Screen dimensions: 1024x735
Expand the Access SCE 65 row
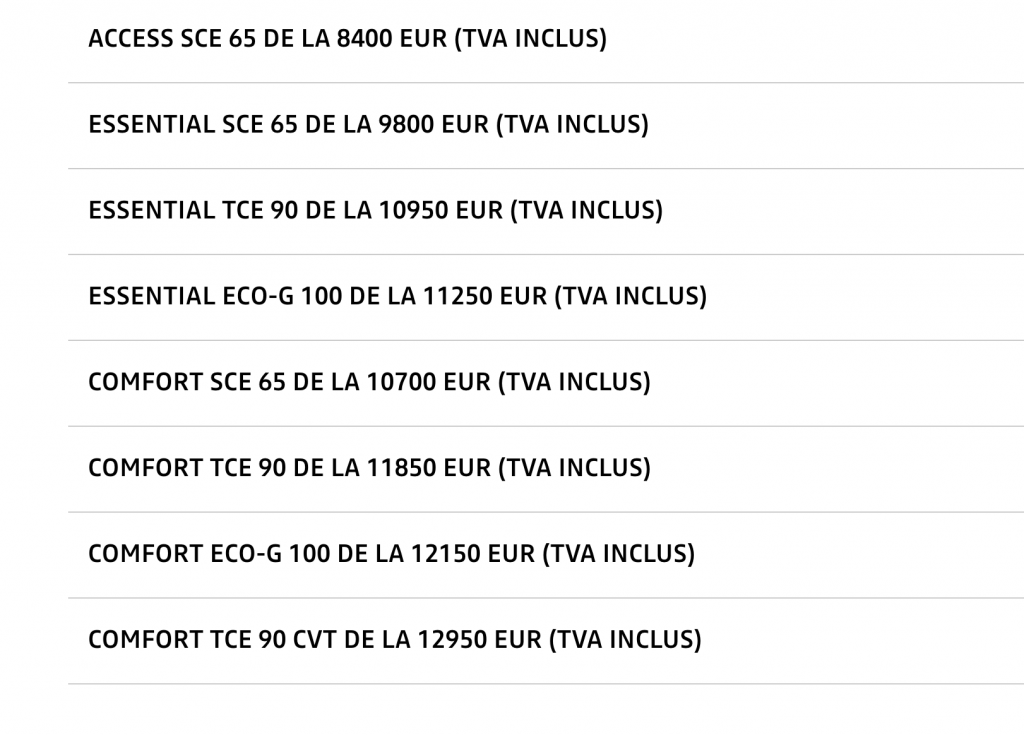click(347, 40)
